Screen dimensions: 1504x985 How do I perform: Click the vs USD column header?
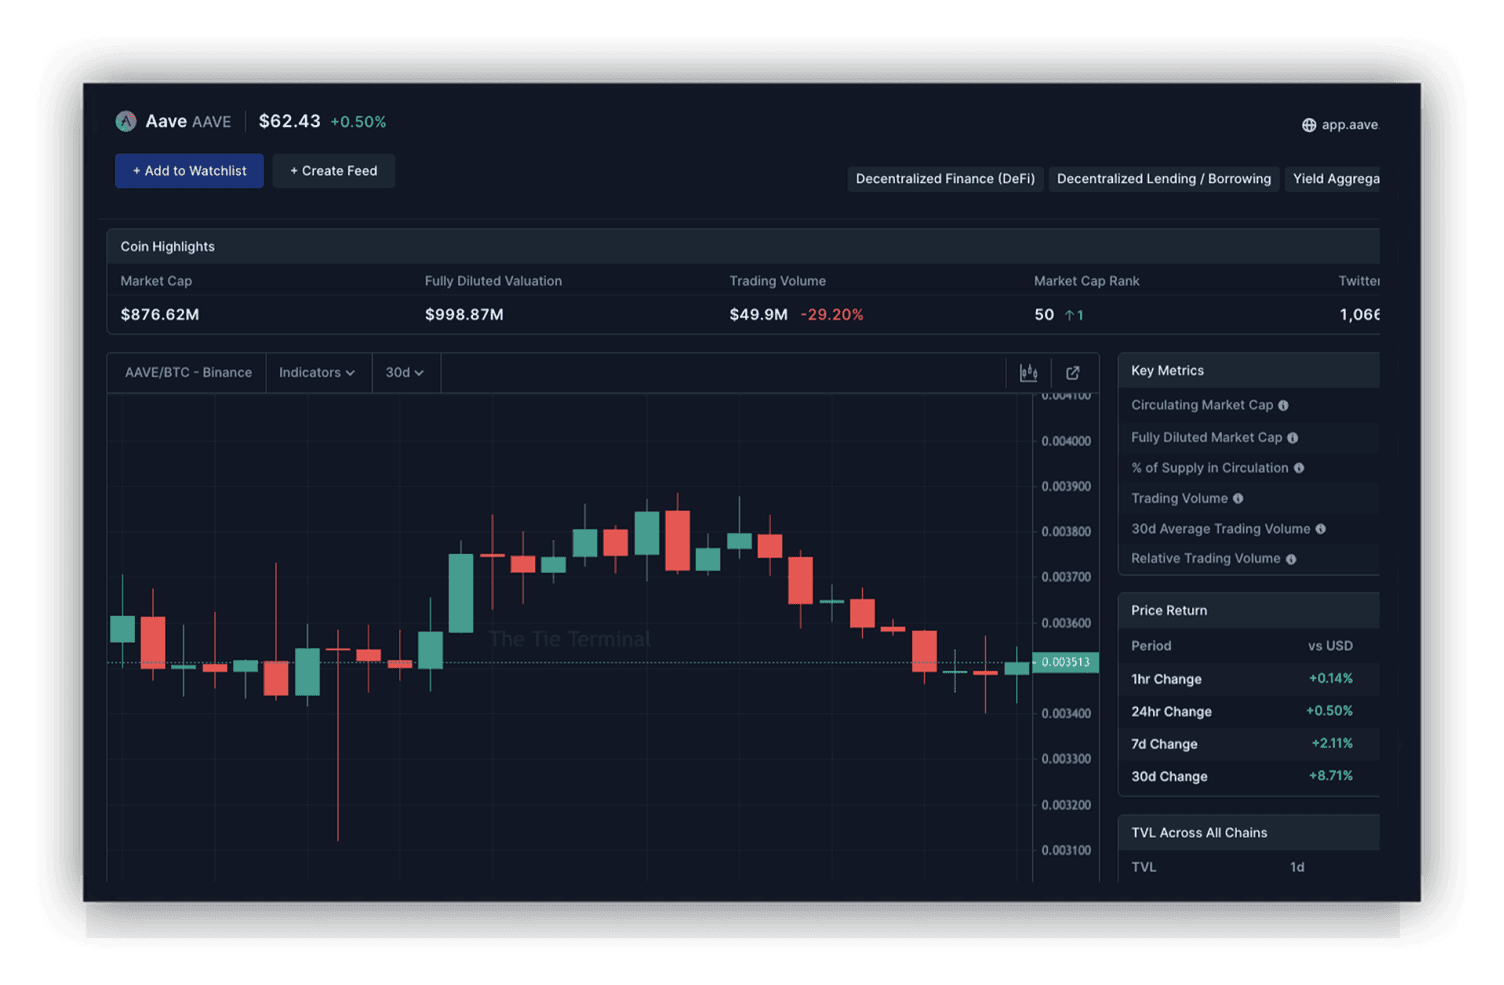tap(1330, 646)
